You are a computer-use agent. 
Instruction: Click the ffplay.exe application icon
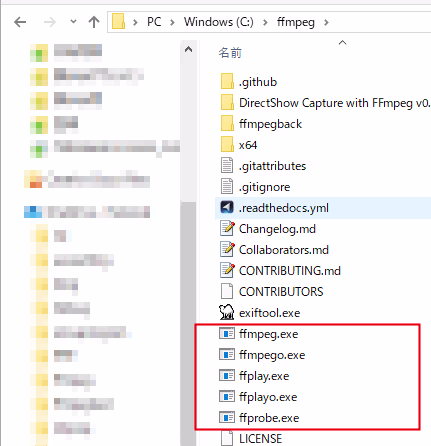click(x=227, y=375)
